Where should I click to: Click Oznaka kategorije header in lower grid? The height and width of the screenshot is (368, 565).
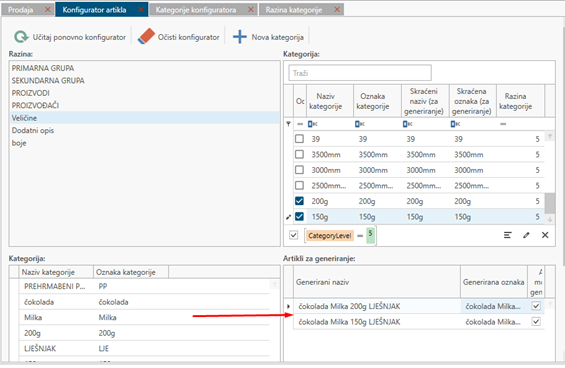pos(131,272)
